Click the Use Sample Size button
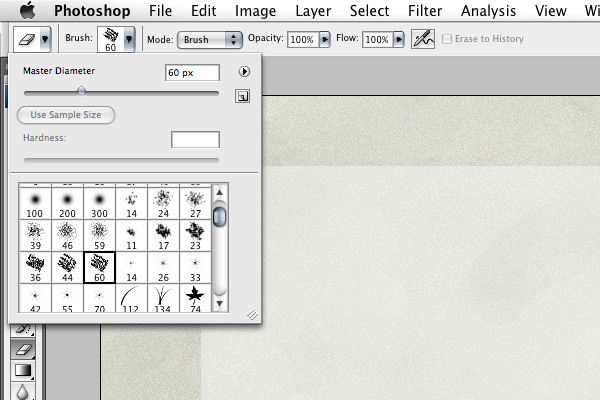Image resolution: width=600 pixels, height=400 pixels. (x=66, y=115)
